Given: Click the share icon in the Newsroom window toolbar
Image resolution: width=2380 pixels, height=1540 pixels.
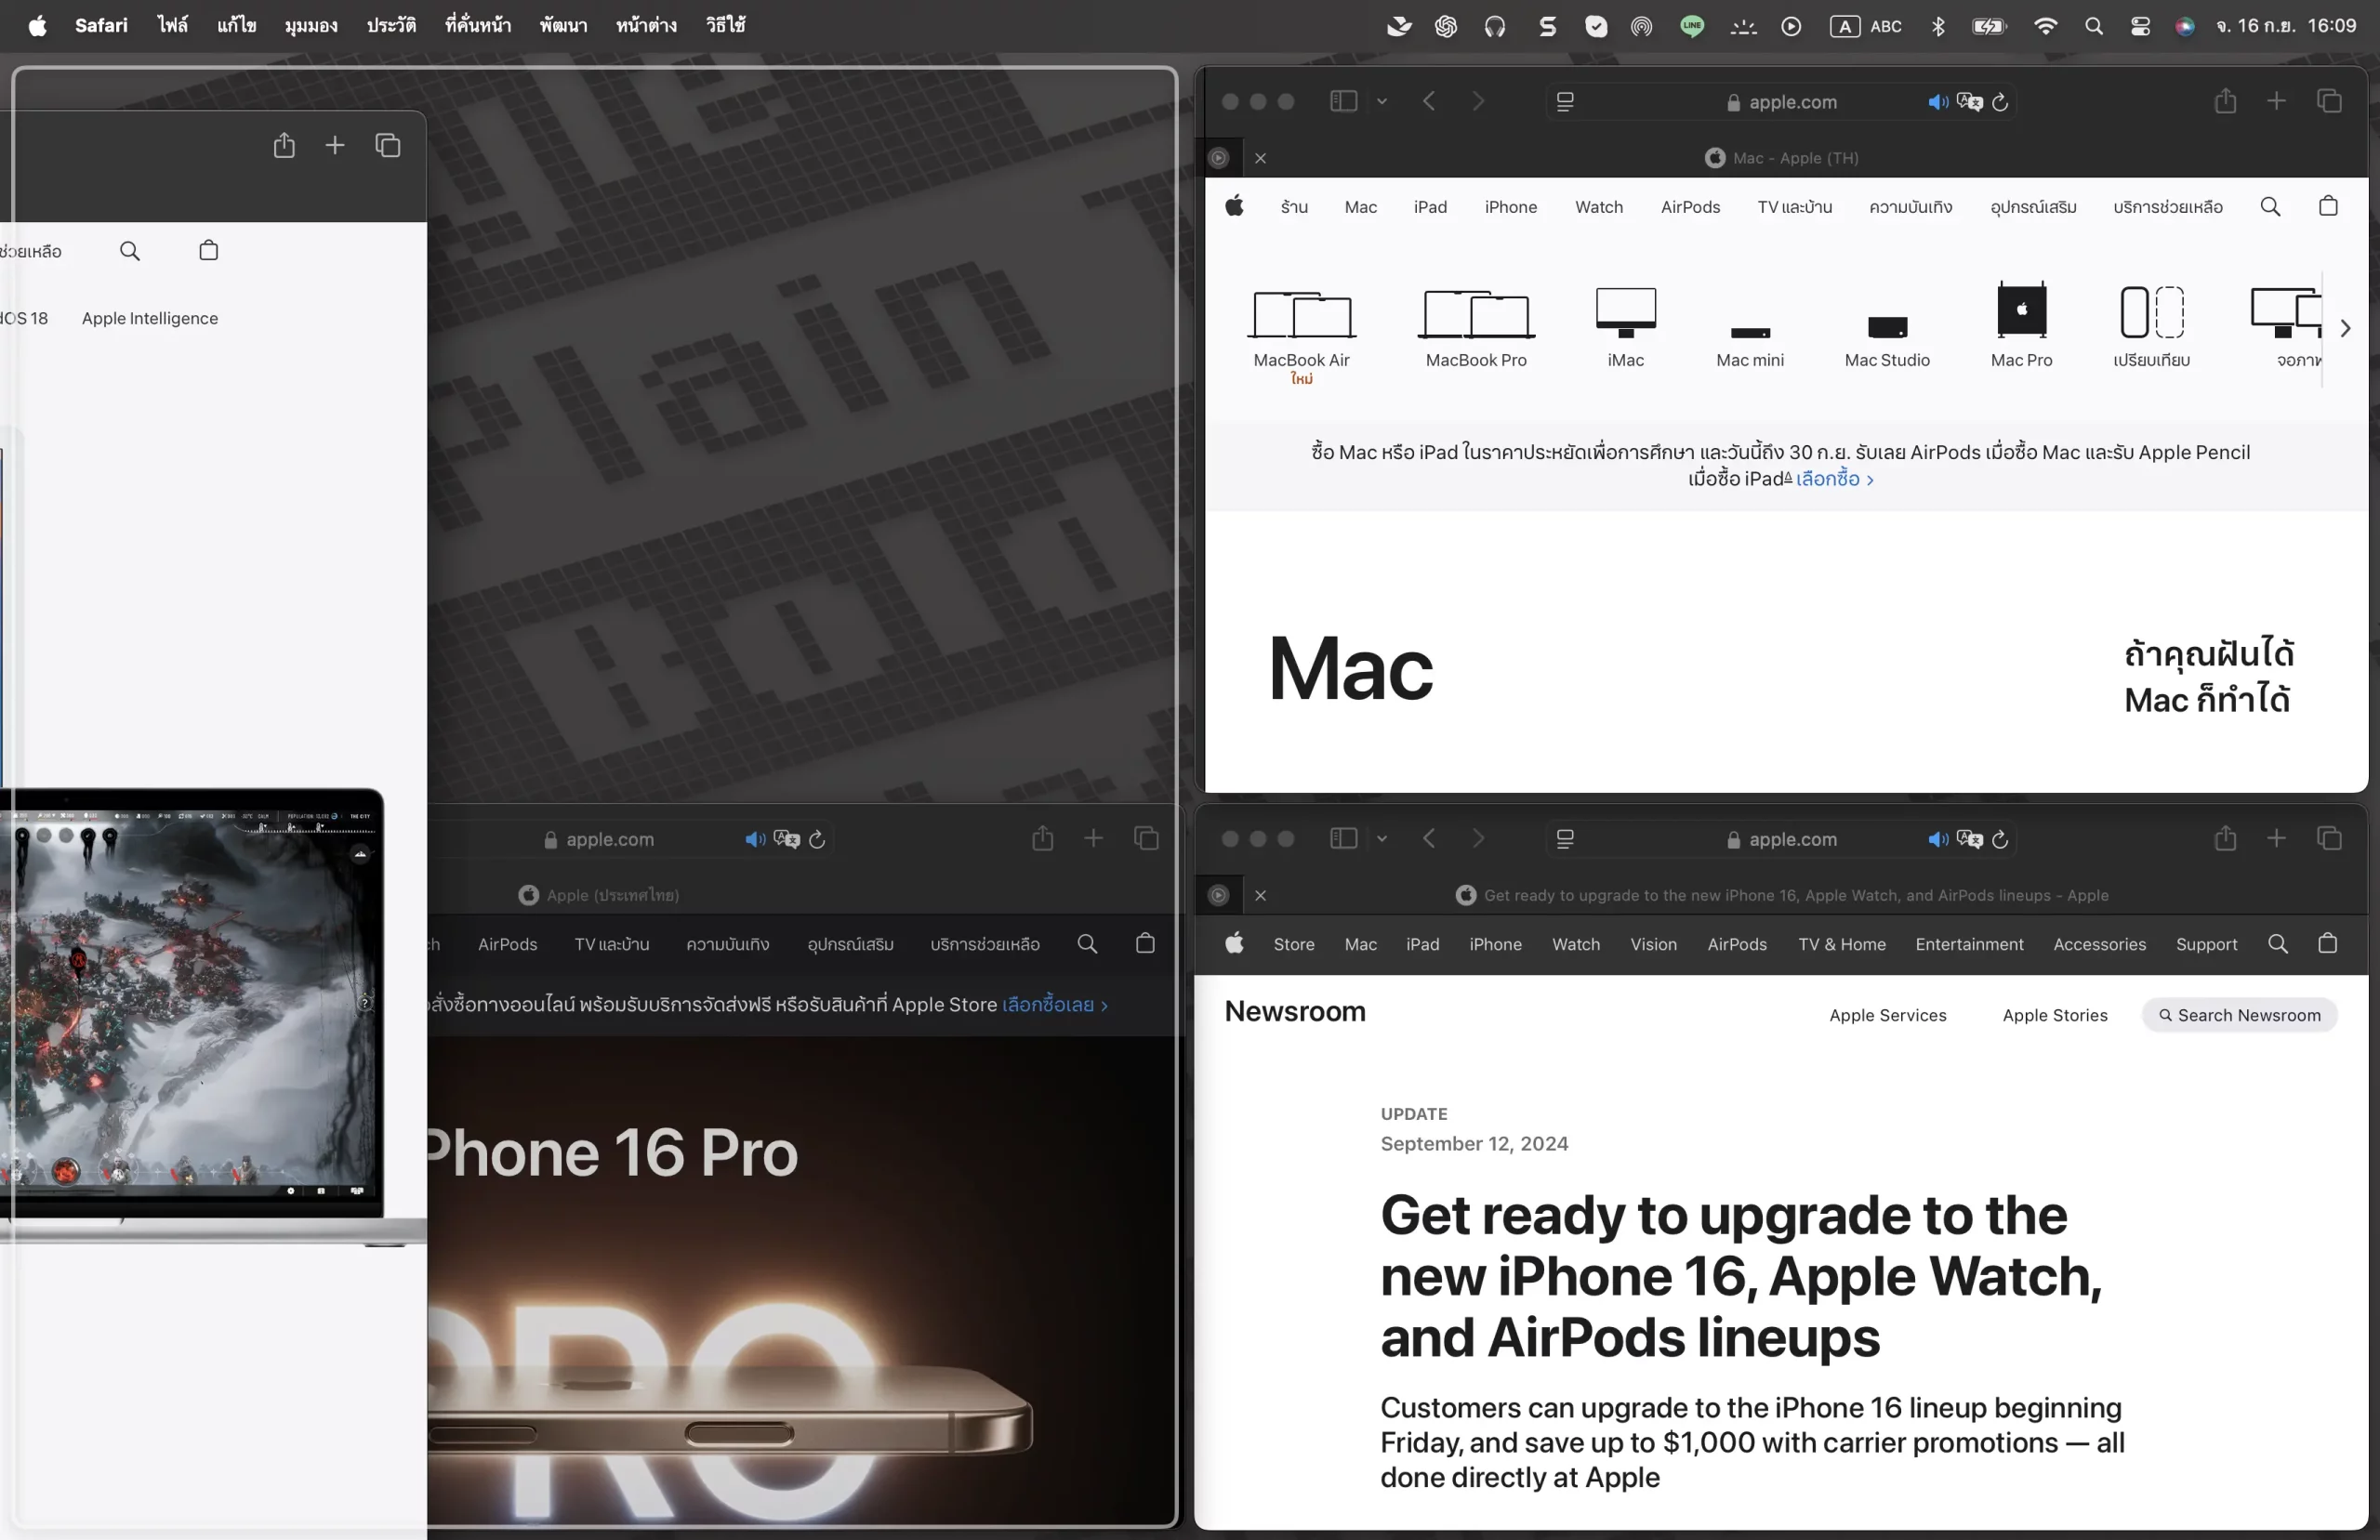Looking at the screenshot, I should pyautogui.click(x=2224, y=838).
